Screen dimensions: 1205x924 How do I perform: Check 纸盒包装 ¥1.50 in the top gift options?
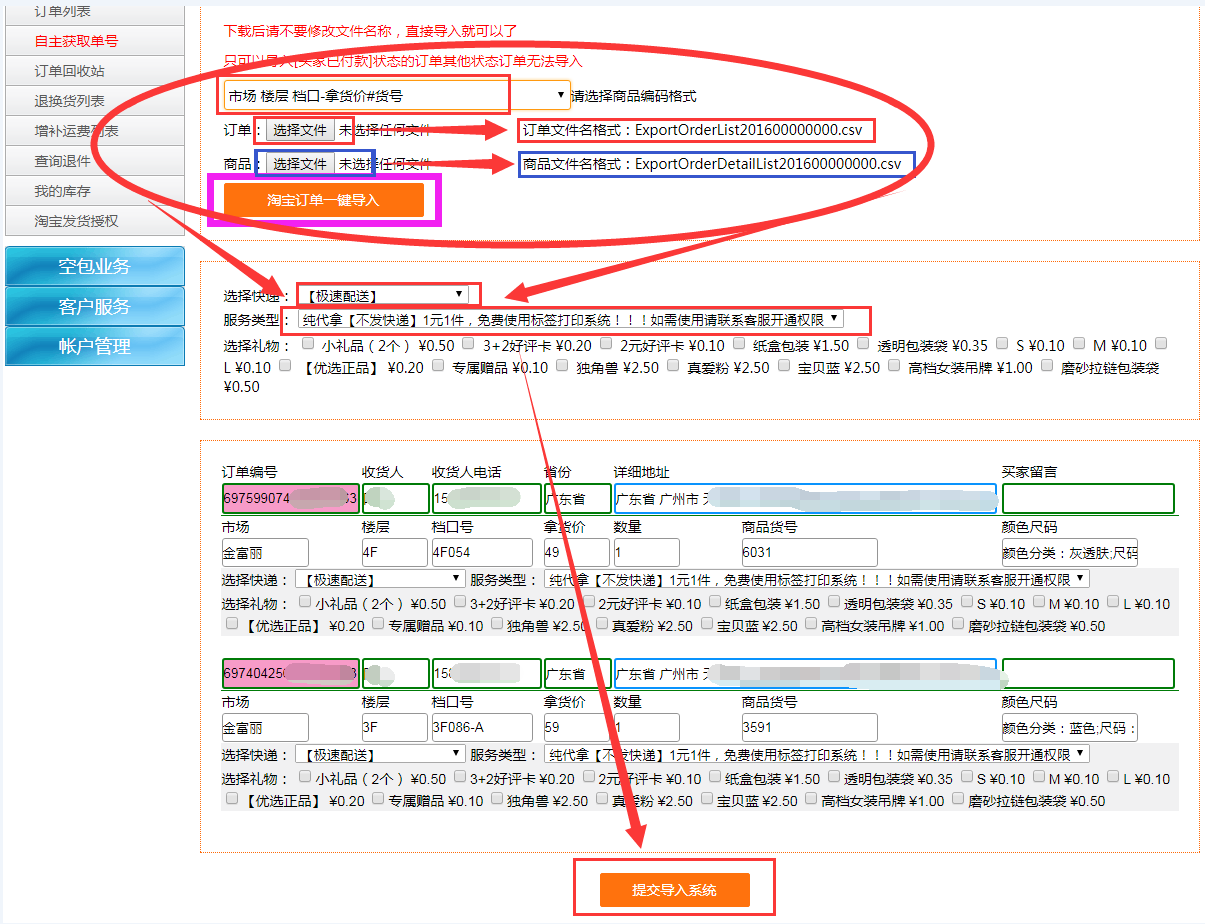[739, 344]
